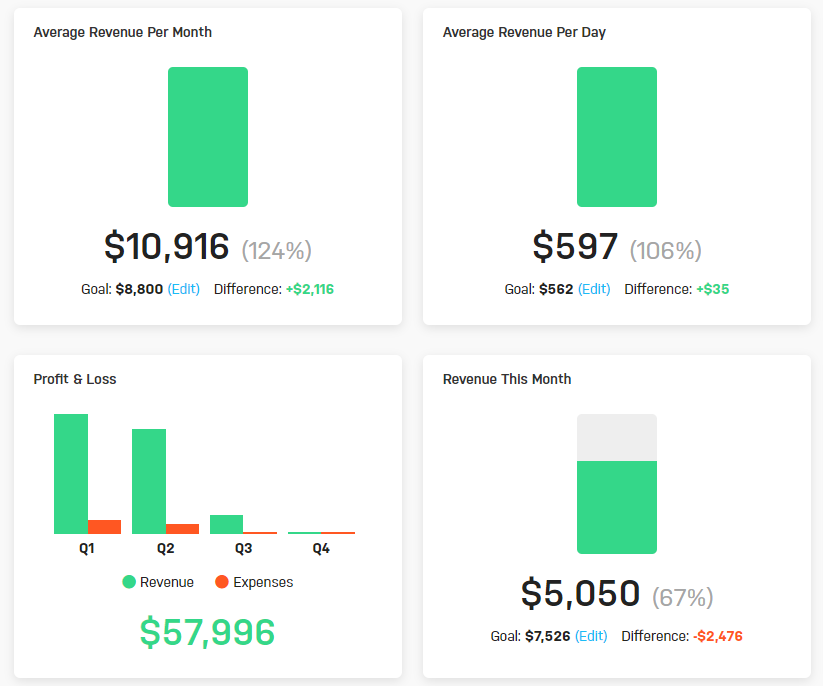Edit the Average Revenue Per Month goal
The width and height of the screenshot is (823, 686).
[183, 289]
